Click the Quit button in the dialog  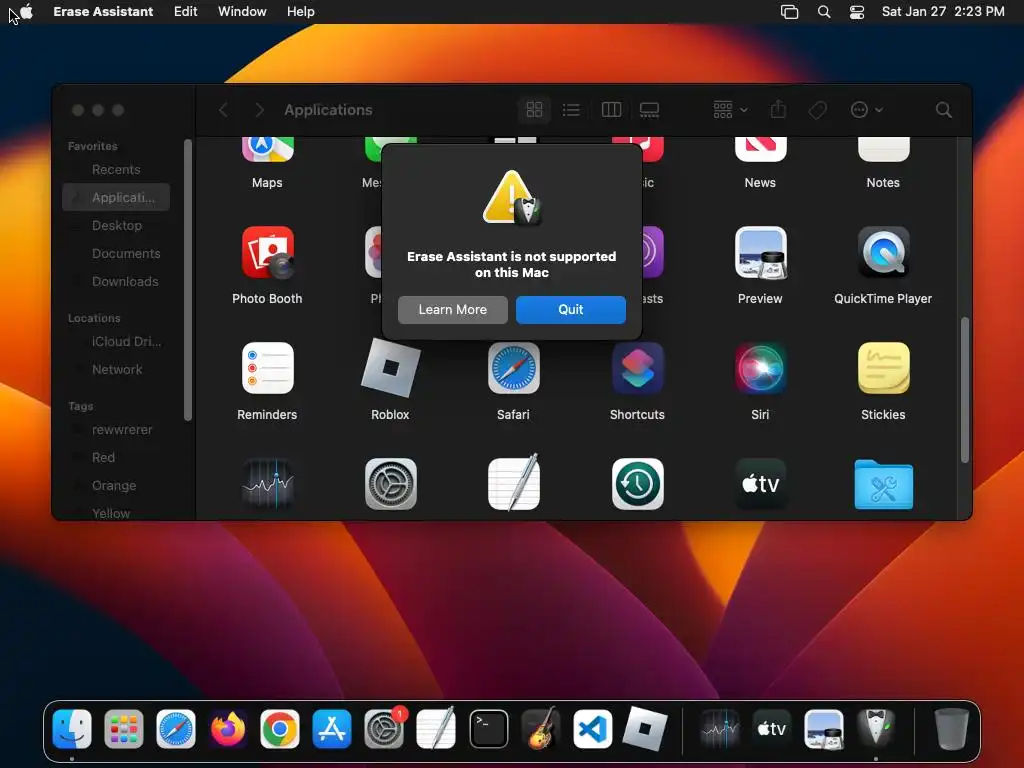coord(570,310)
